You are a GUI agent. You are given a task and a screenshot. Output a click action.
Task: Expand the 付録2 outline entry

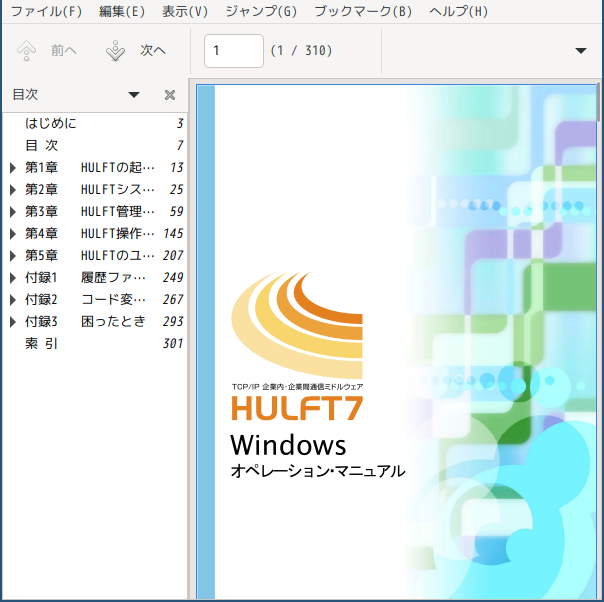coord(13,299)
